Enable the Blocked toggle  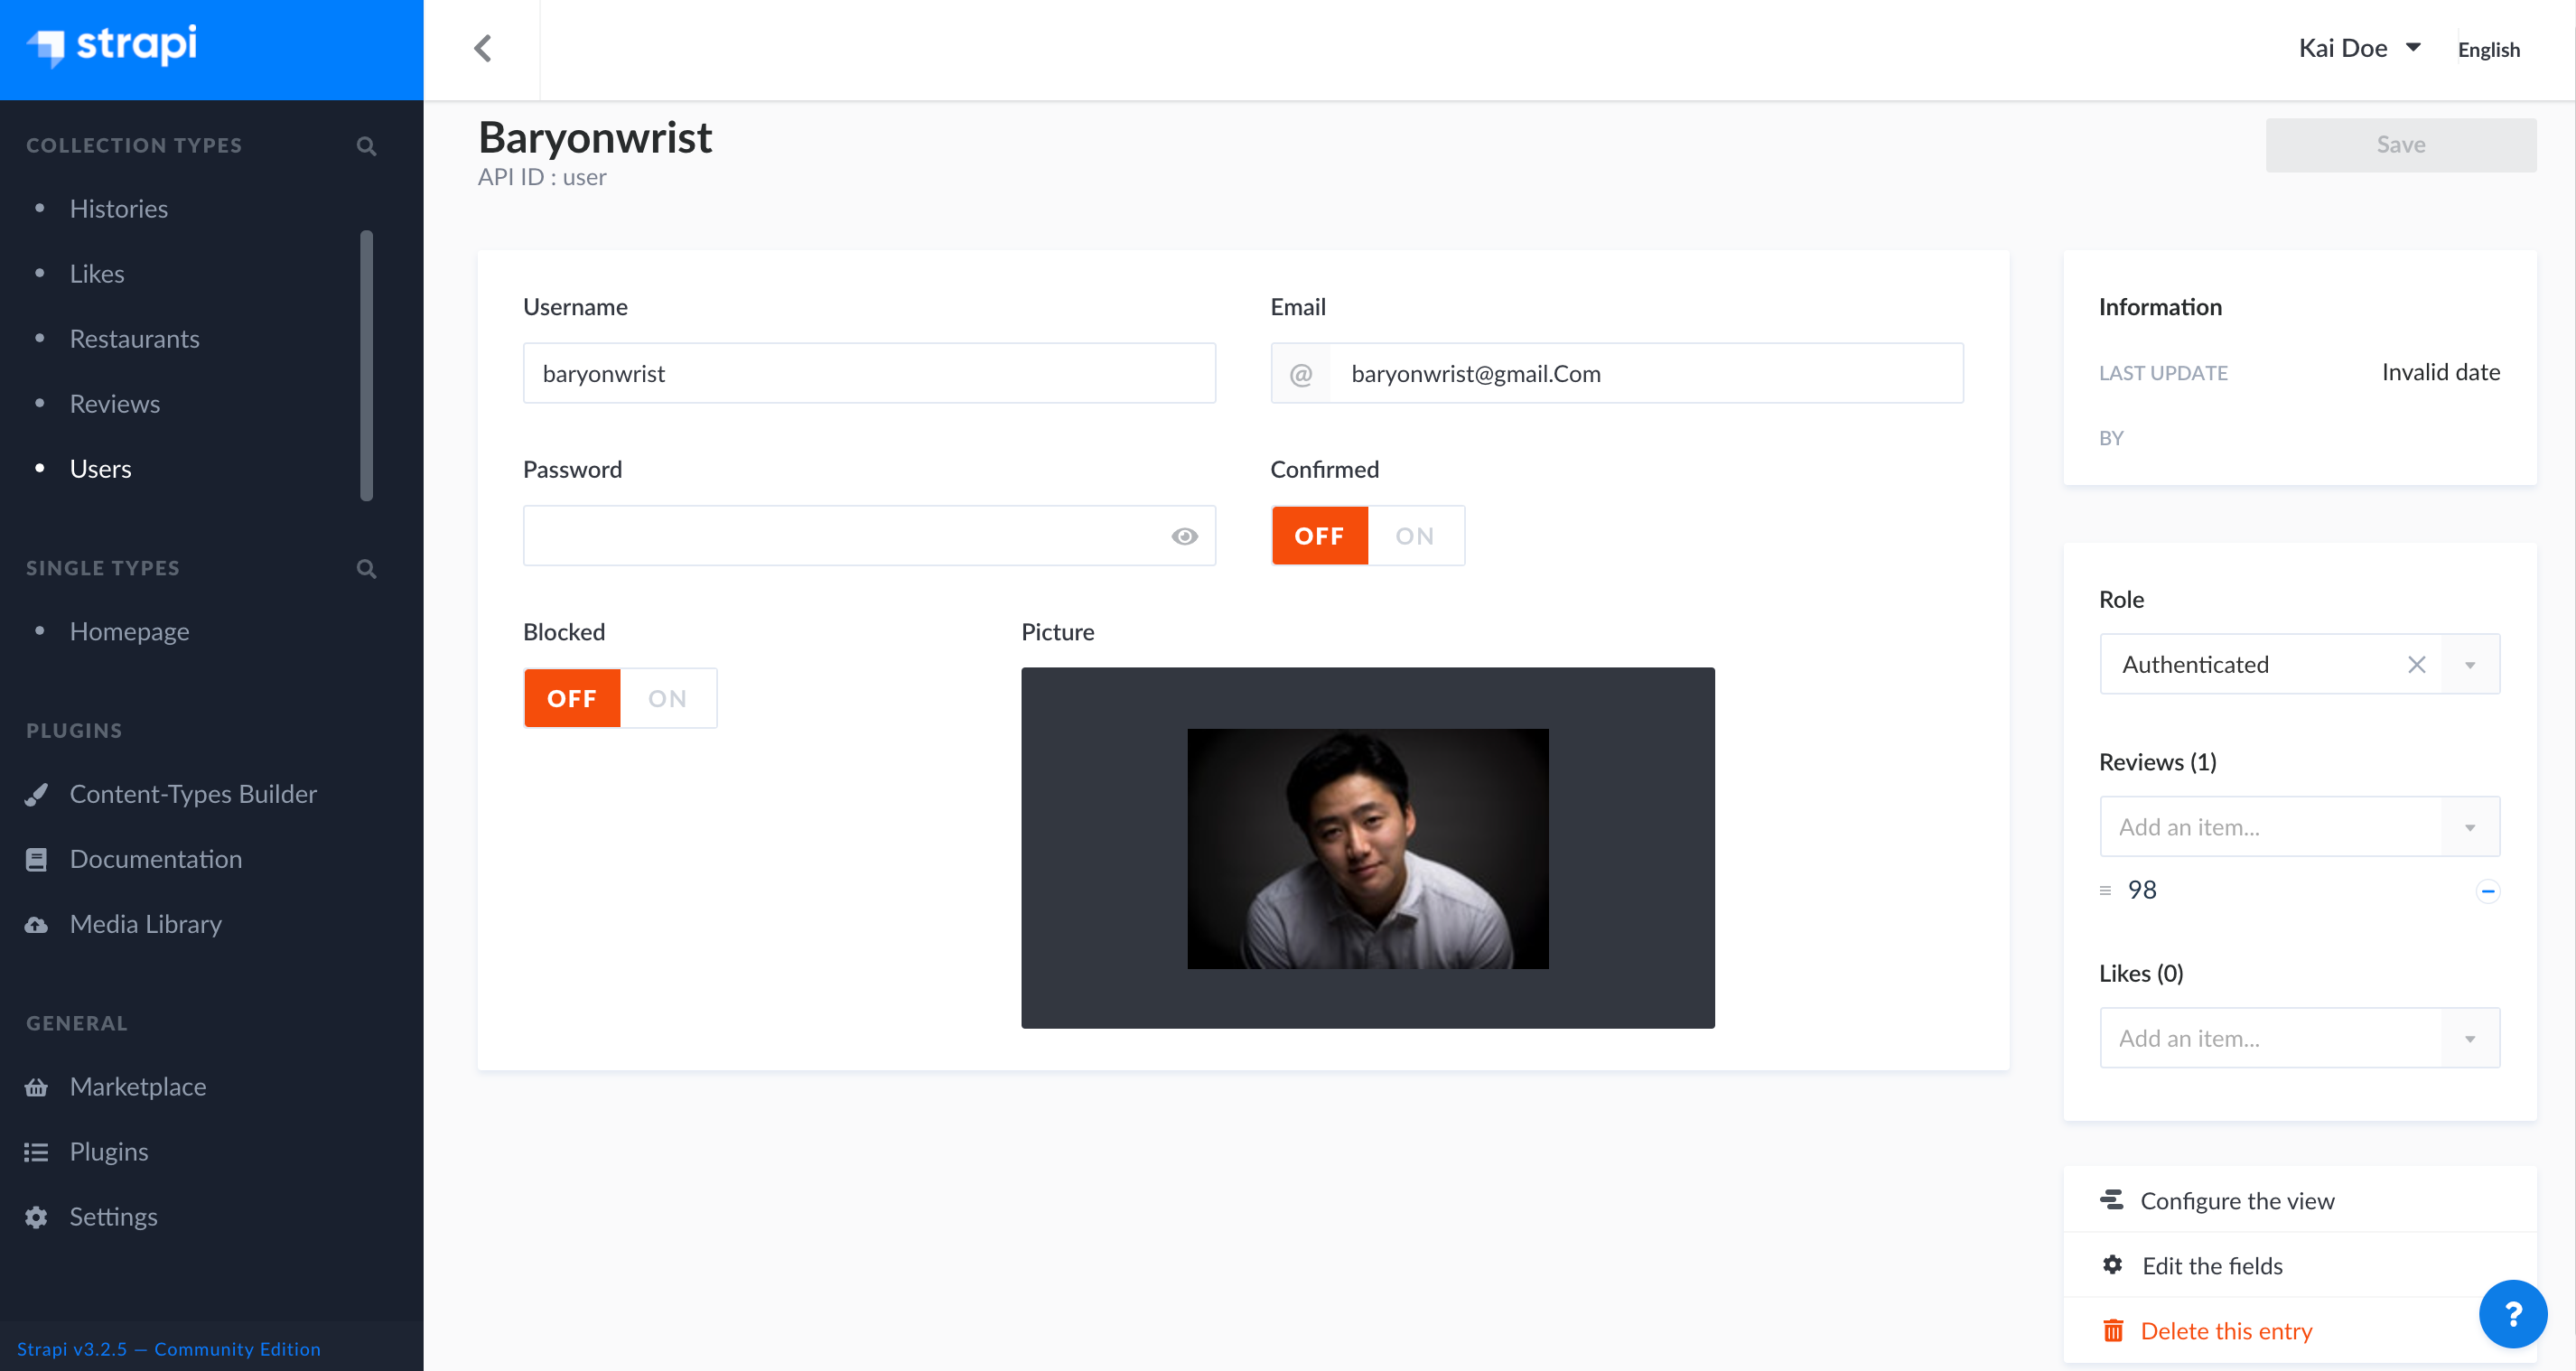click(667, 698)
